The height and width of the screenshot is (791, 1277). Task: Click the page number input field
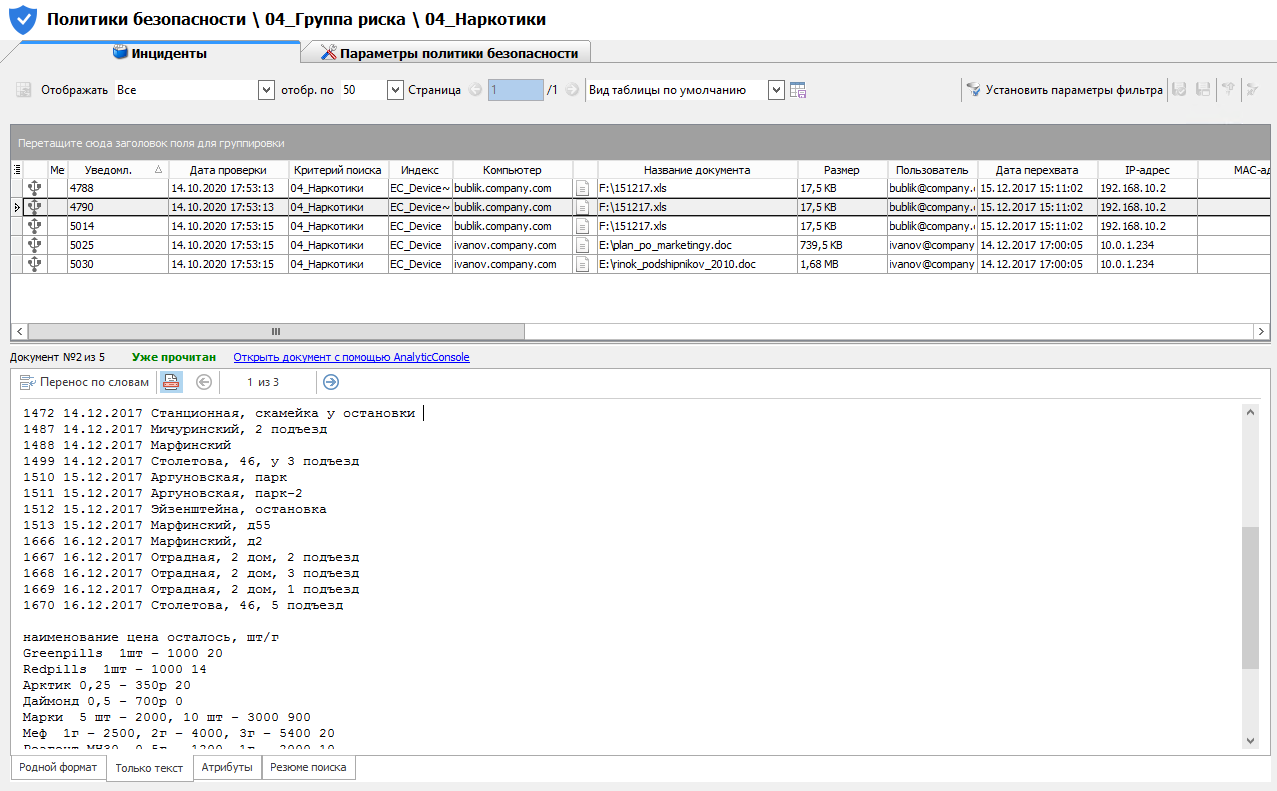click(514, 90)
